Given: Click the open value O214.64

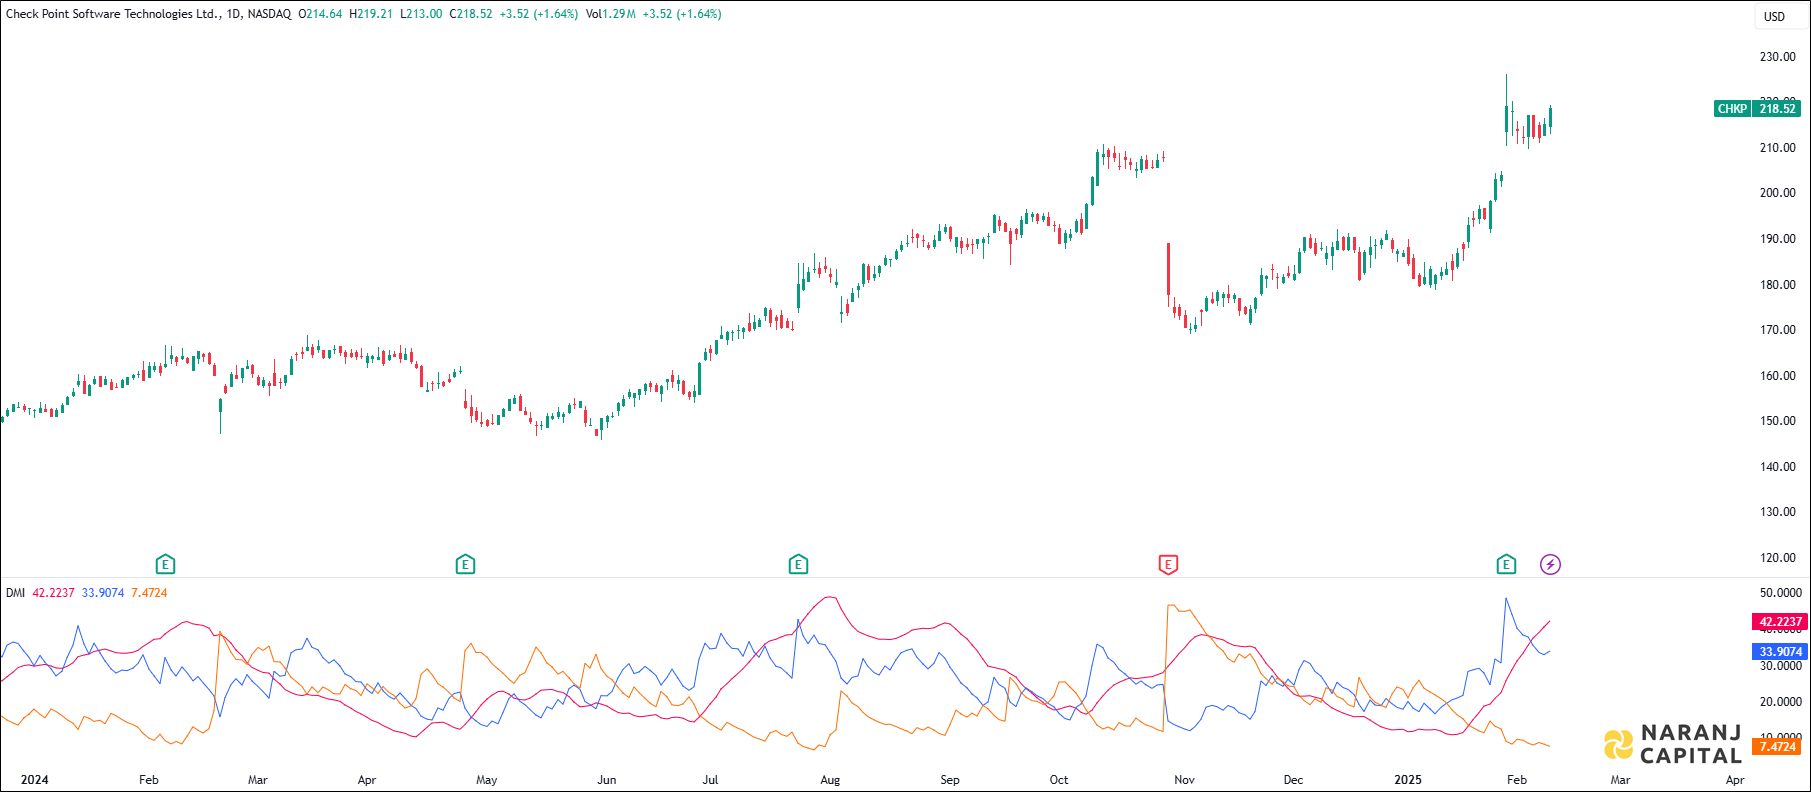Looking at the screenshot, I should click(x=320, y=14).
